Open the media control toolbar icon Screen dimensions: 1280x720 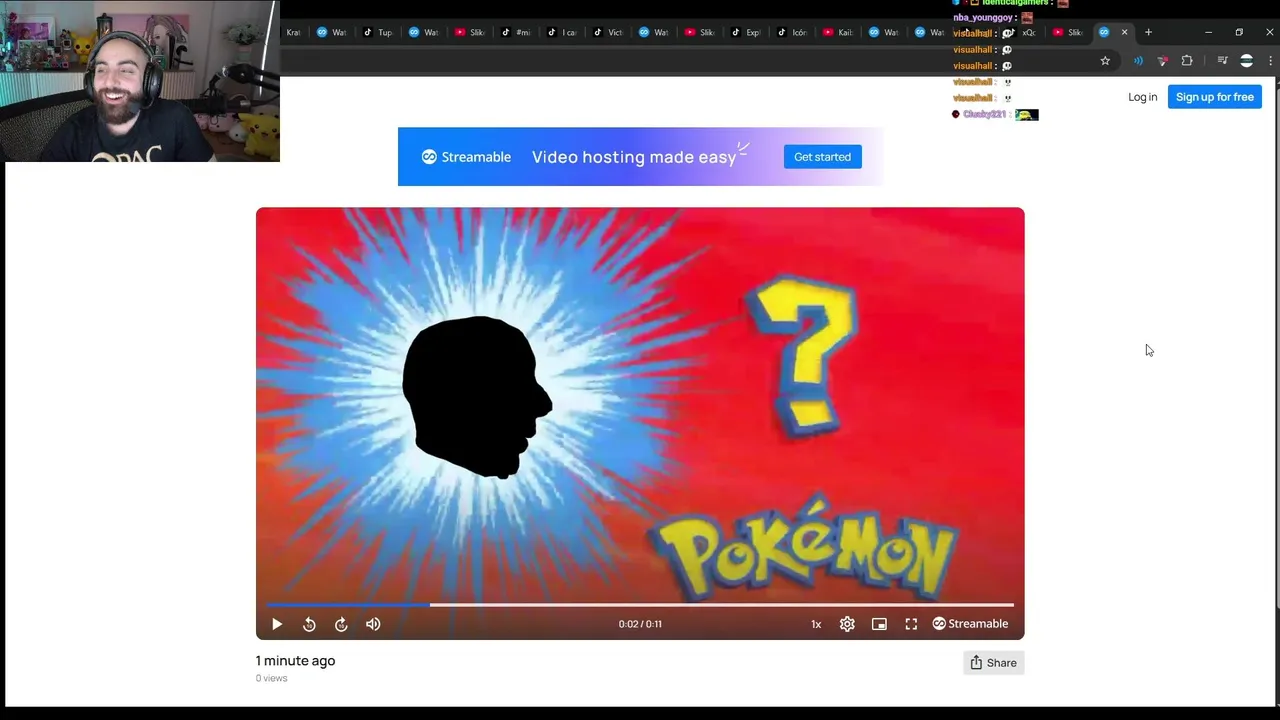1222,61
